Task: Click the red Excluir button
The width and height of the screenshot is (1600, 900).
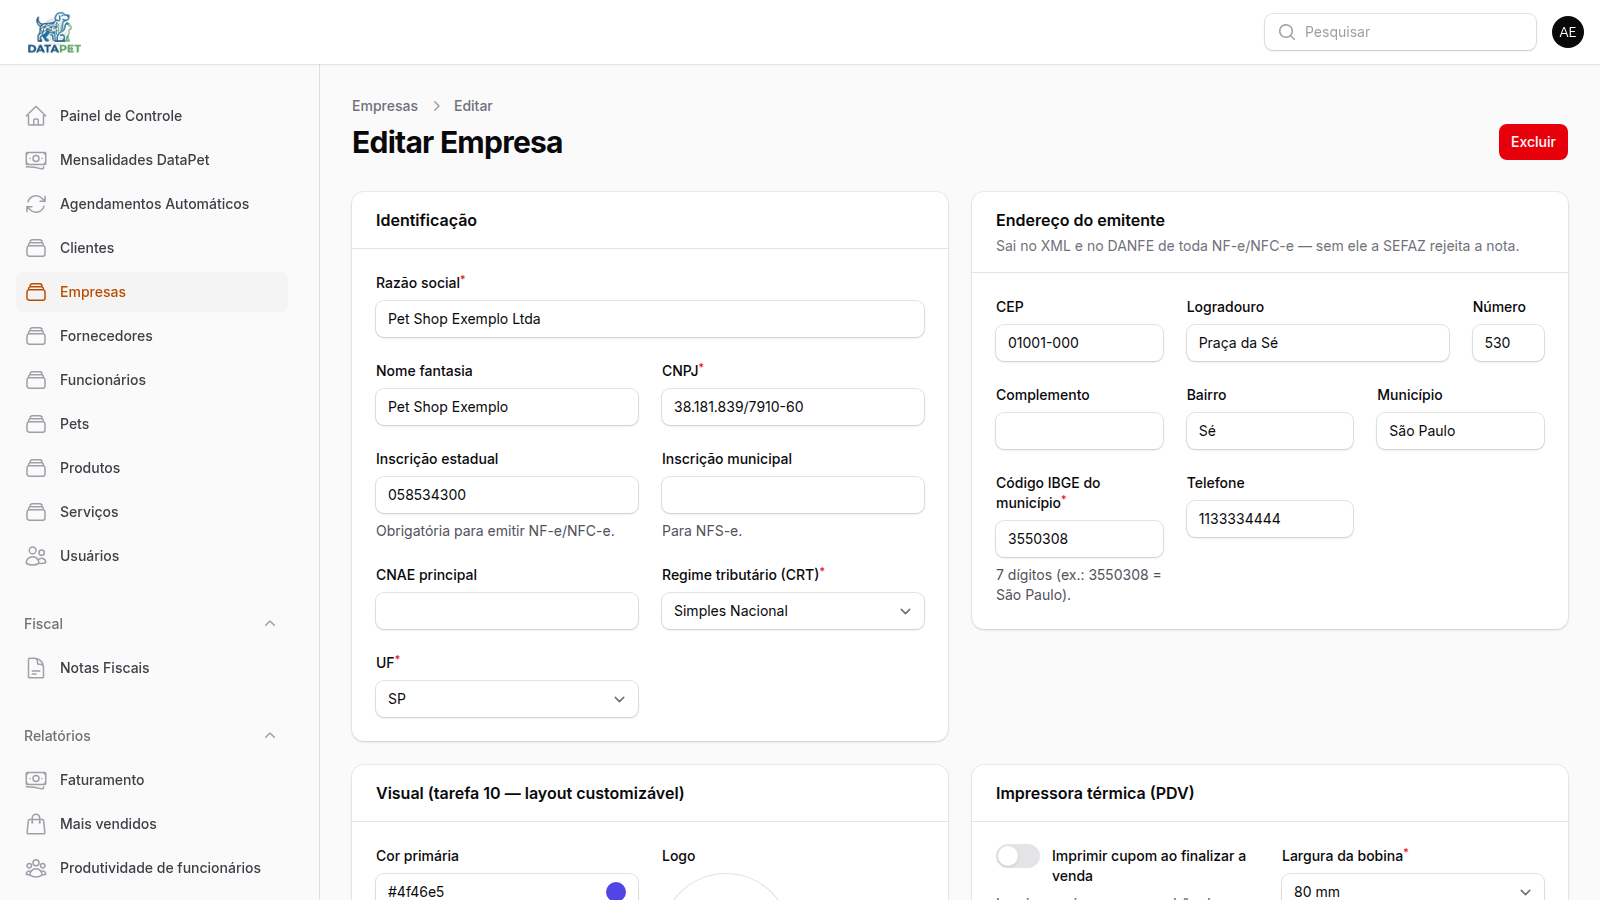Action: [1533, 142]
